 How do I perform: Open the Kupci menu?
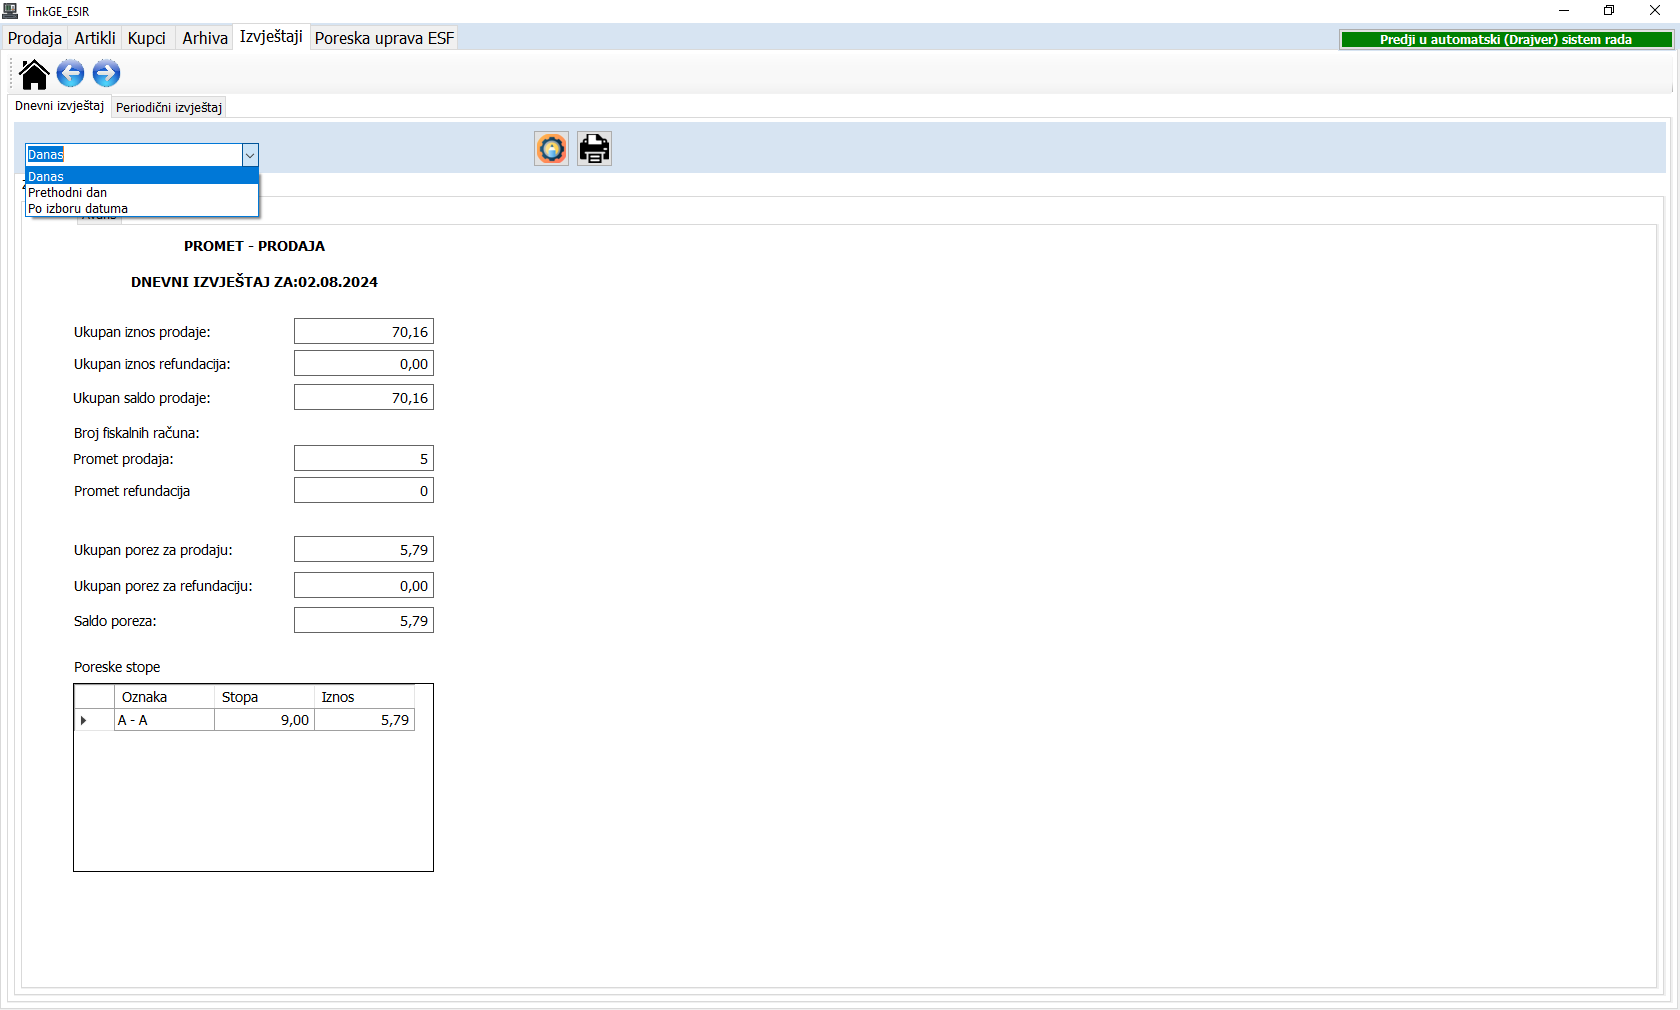click(x=147, y=38)
